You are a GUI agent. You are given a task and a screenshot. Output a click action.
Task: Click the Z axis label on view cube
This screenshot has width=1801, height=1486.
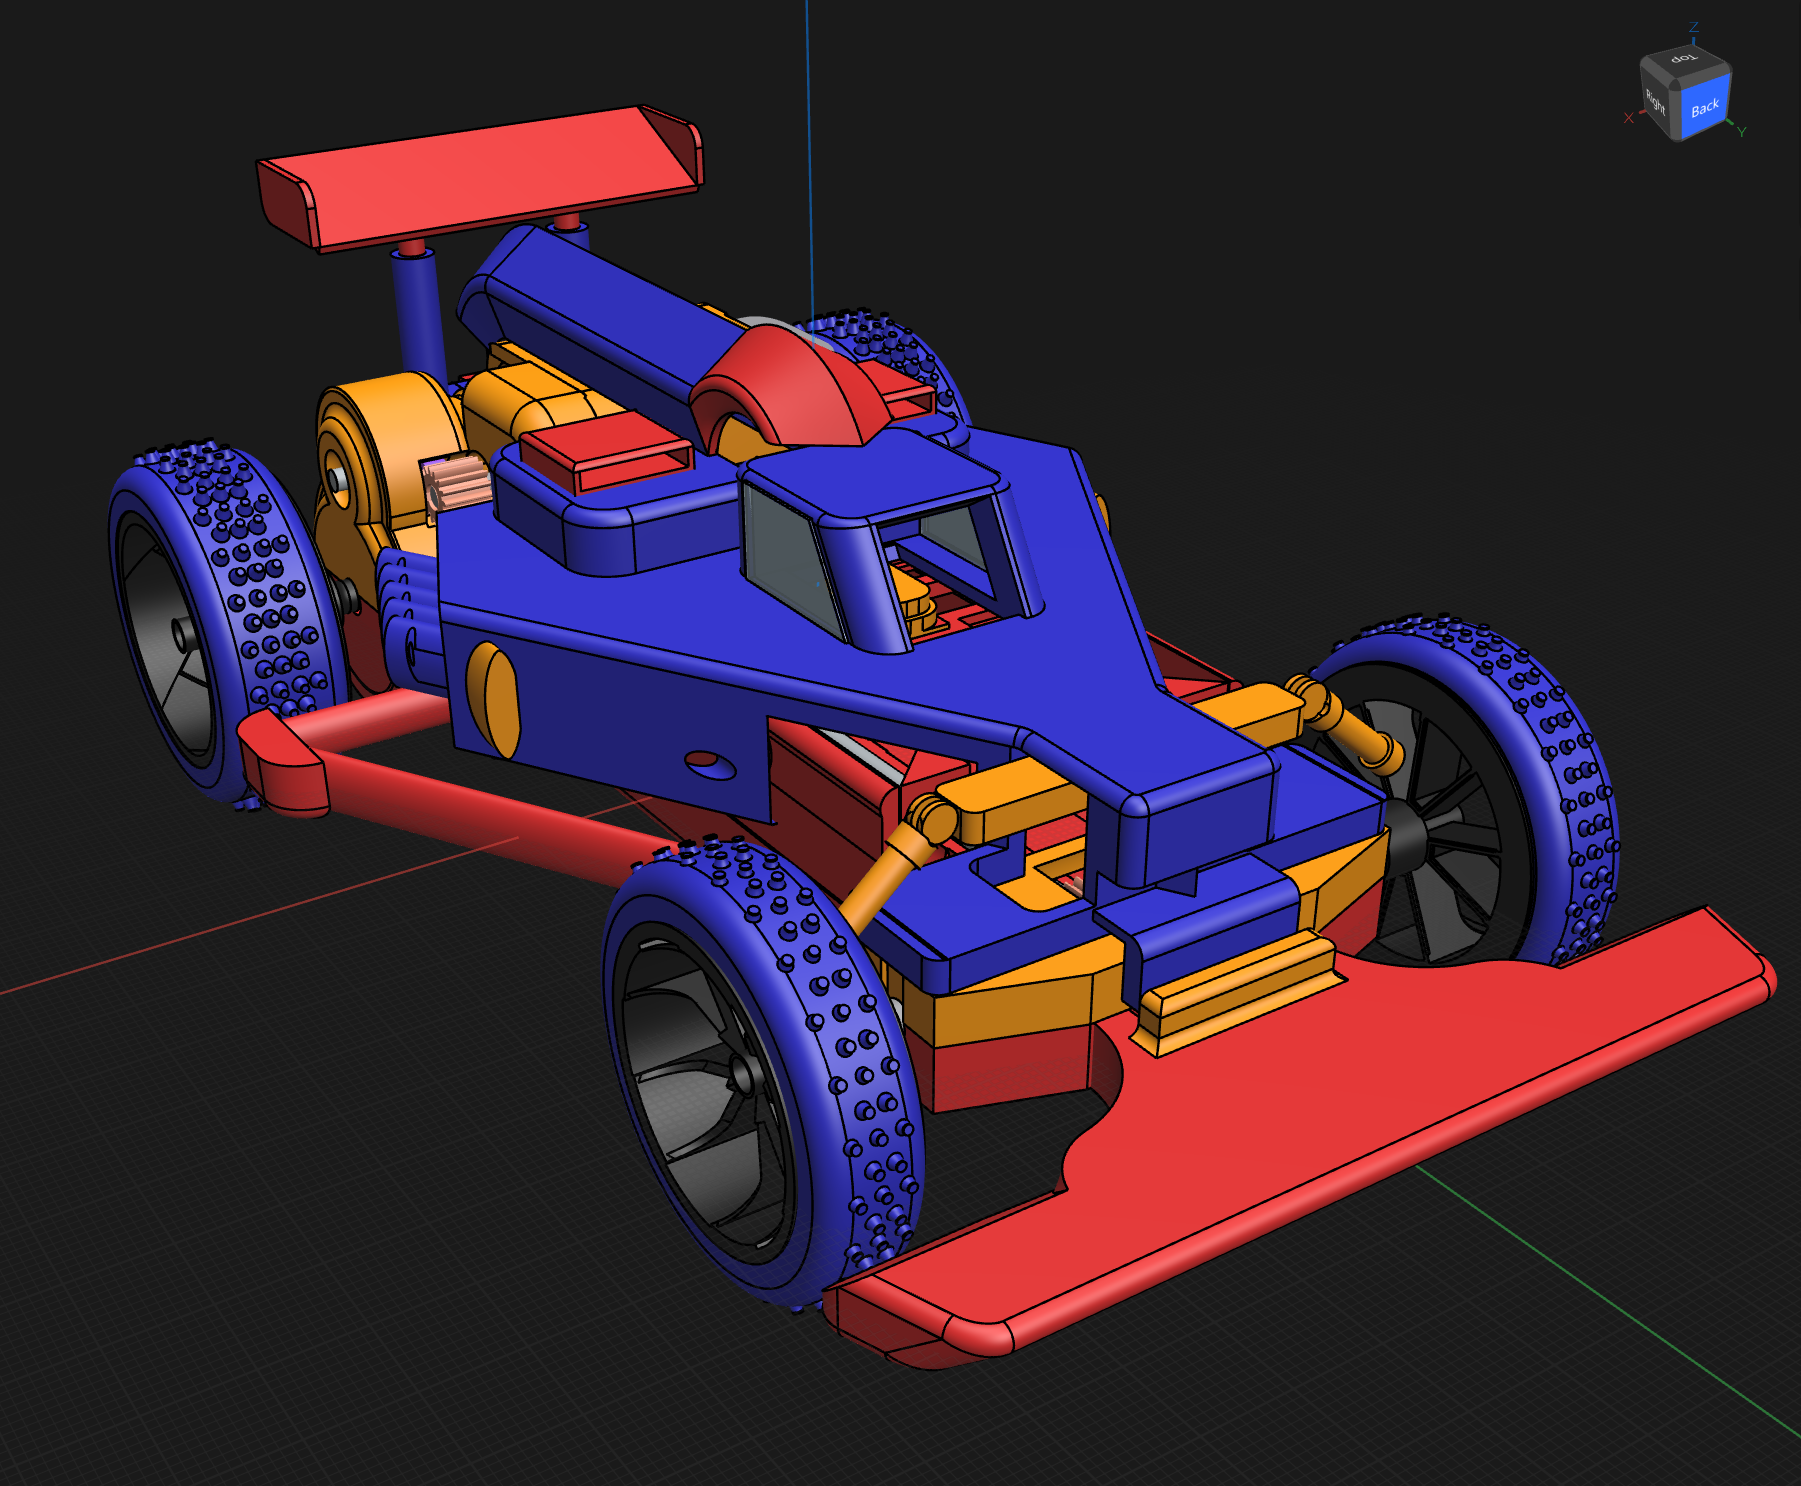pyautogui.click(x=1694, y=27)
